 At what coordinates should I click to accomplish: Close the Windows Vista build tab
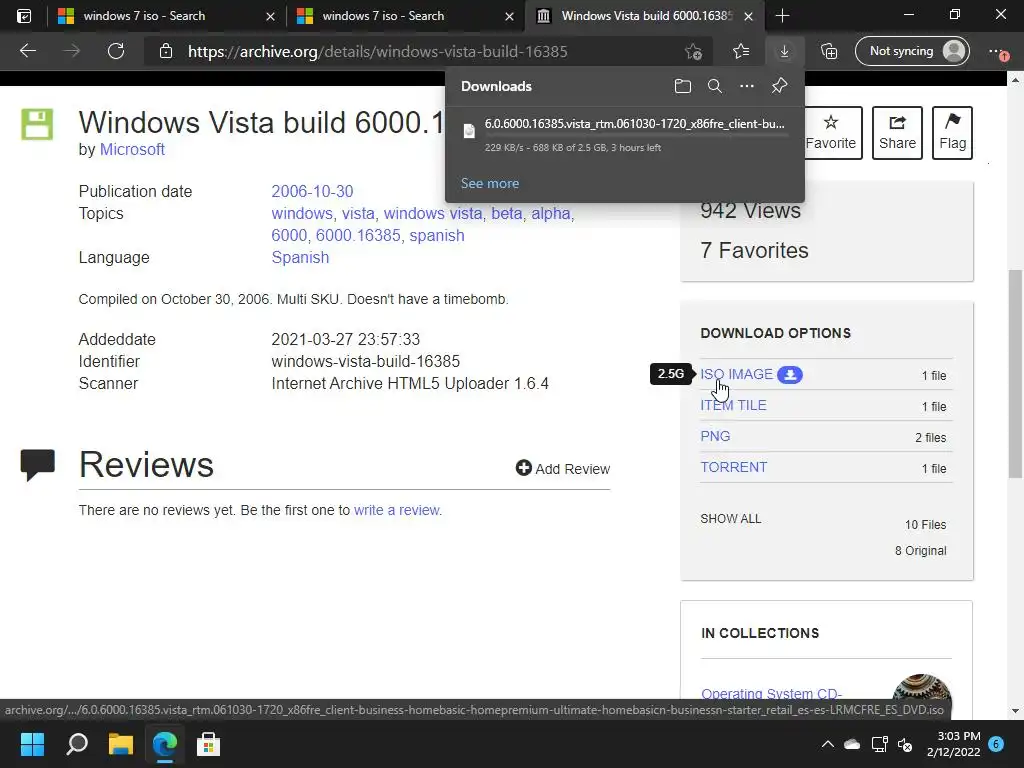tap(749, 16)
